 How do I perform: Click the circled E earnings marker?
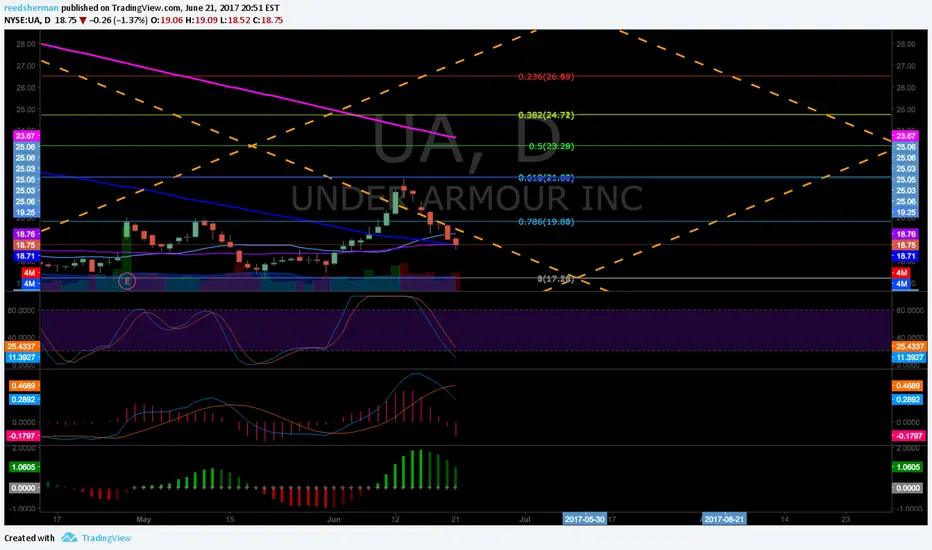tap(127, 281)
